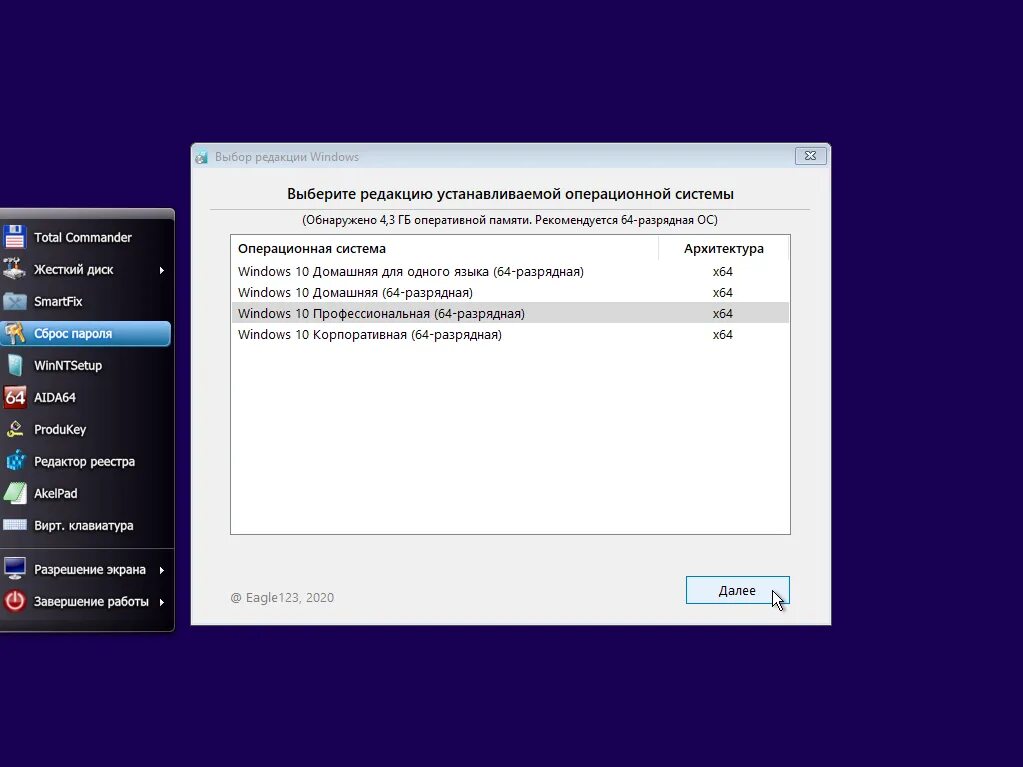The width and height of the screenshot is (1023, 767).
Task: Expand the Жесткий диск submenu arrow
Action: click(x=162, y=270)
